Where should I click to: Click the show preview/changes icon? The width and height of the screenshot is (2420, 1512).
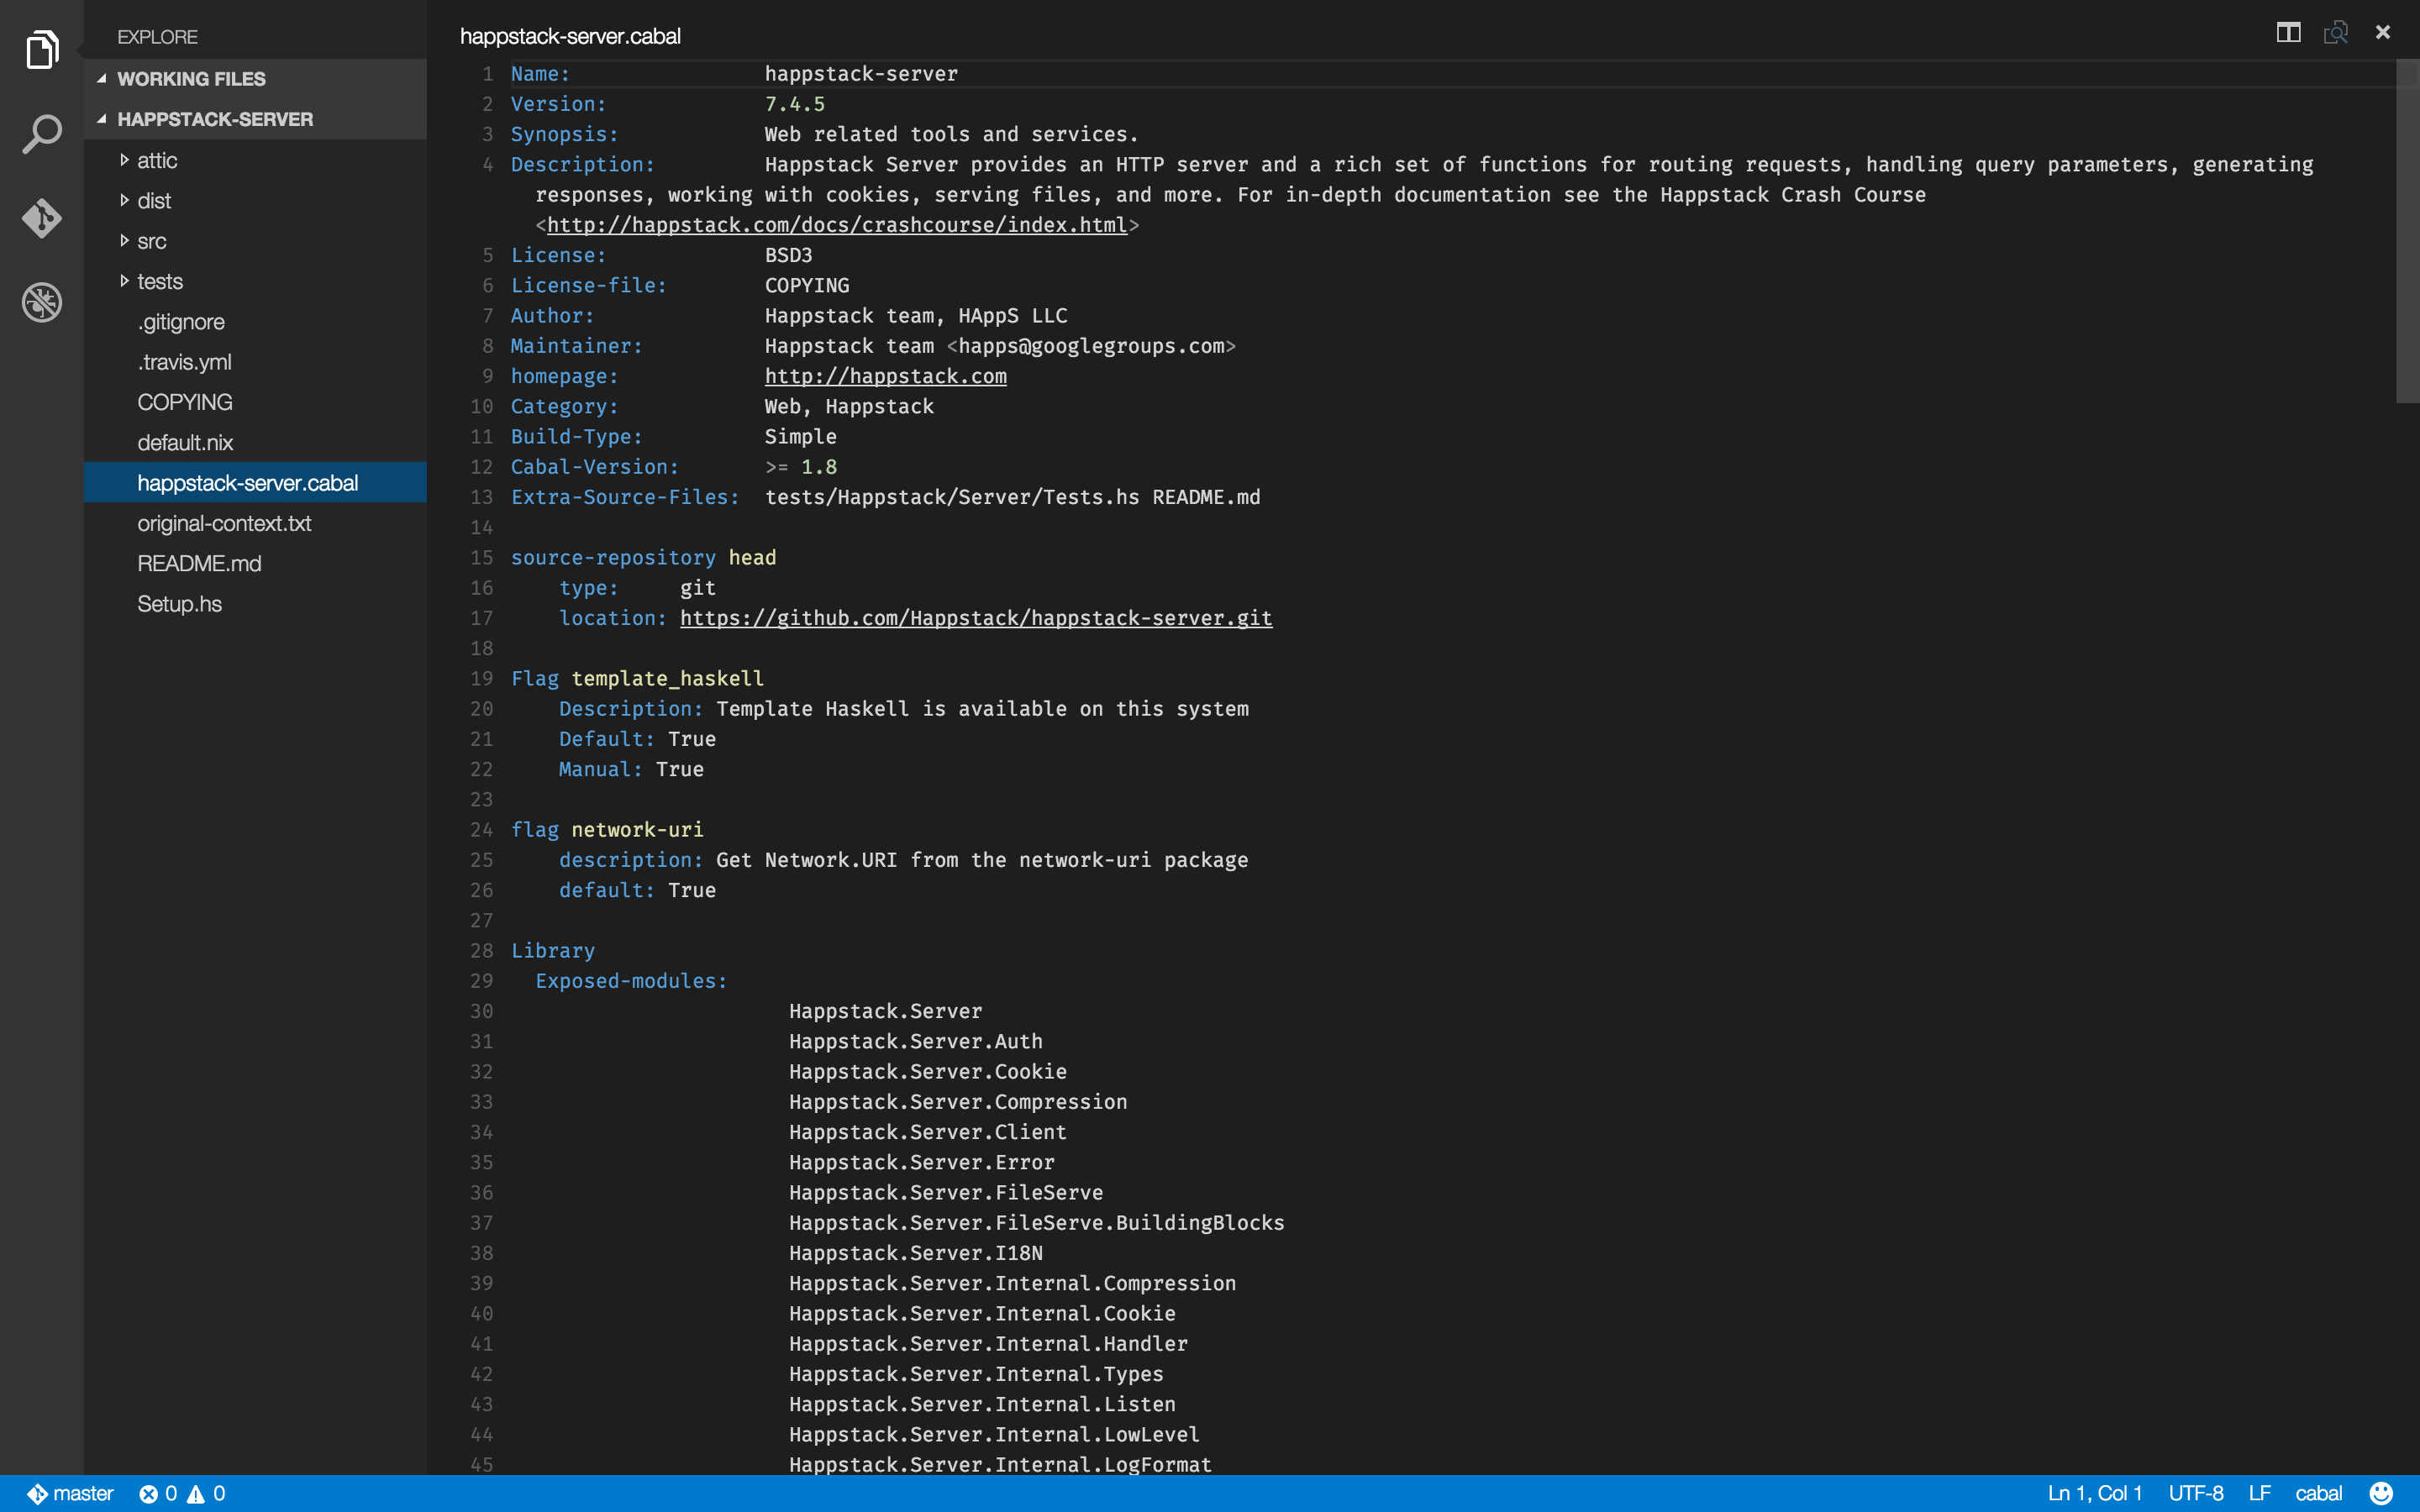tap(2335, 33)
